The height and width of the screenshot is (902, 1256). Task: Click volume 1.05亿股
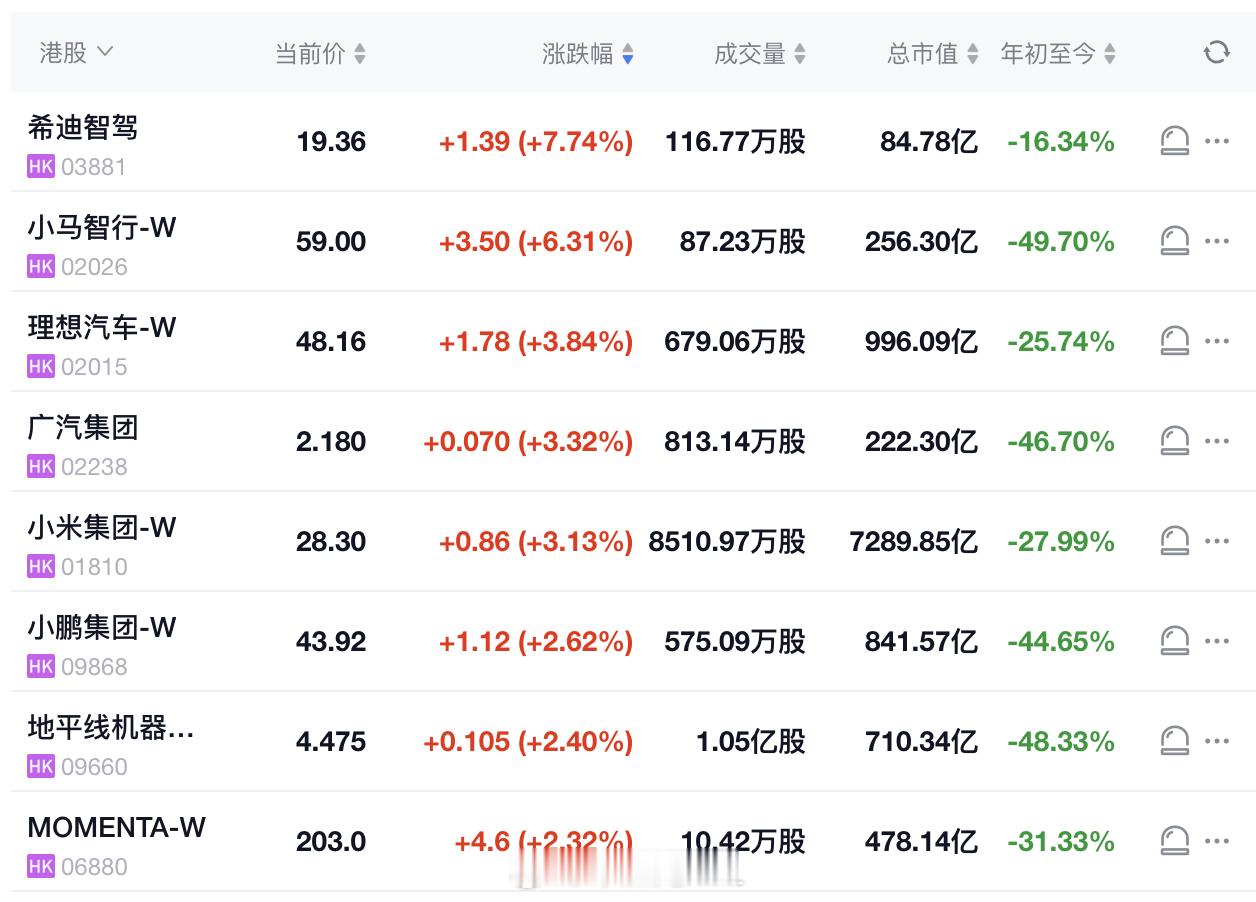[751, 742]
